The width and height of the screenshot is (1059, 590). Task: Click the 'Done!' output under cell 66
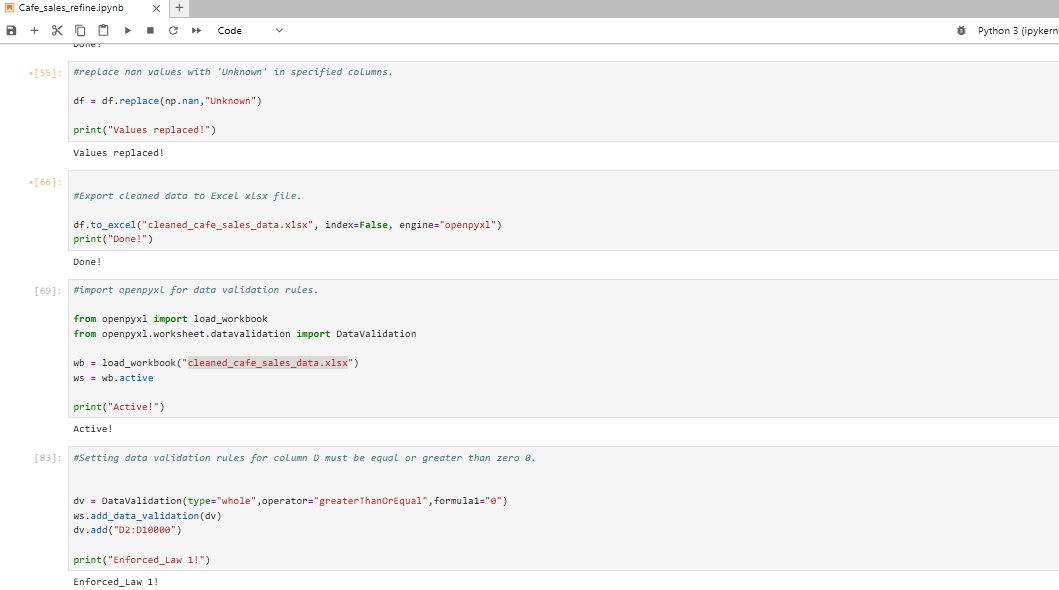pos(87,262)
